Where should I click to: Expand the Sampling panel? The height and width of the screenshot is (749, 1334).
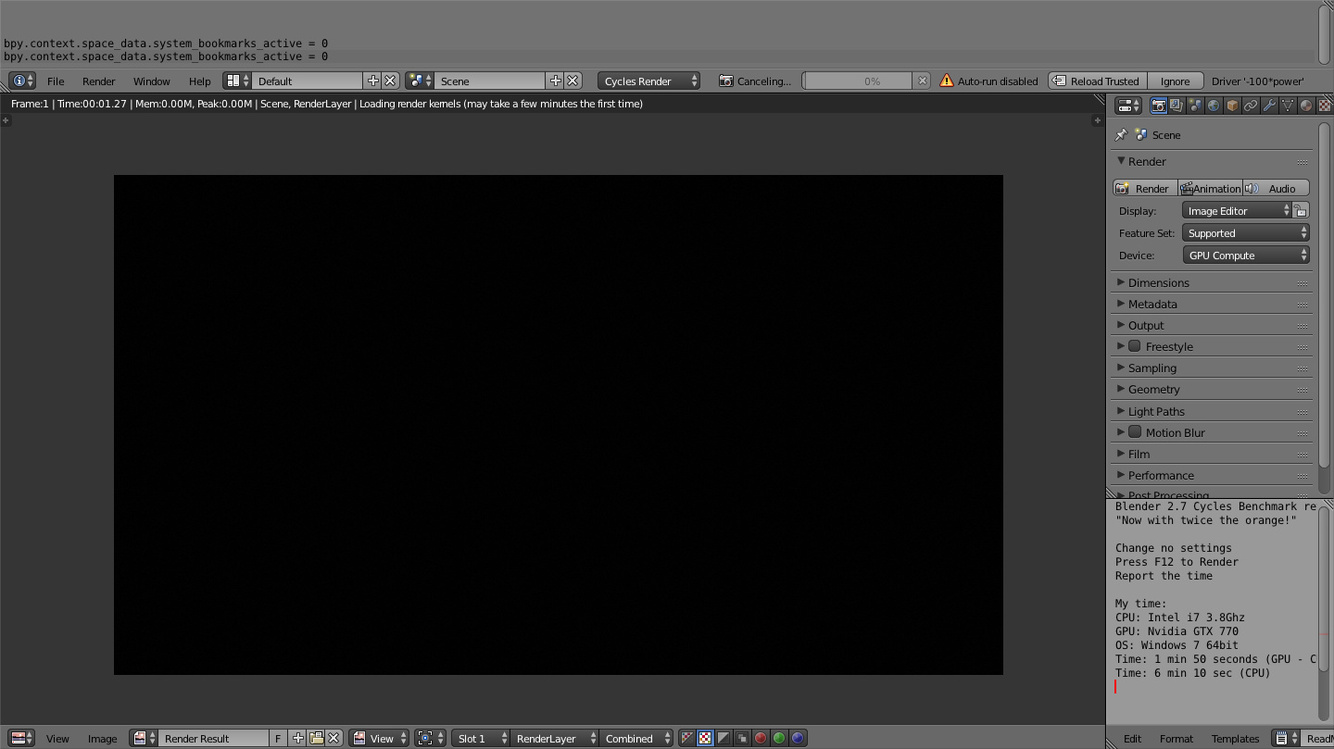point(1152,368)
